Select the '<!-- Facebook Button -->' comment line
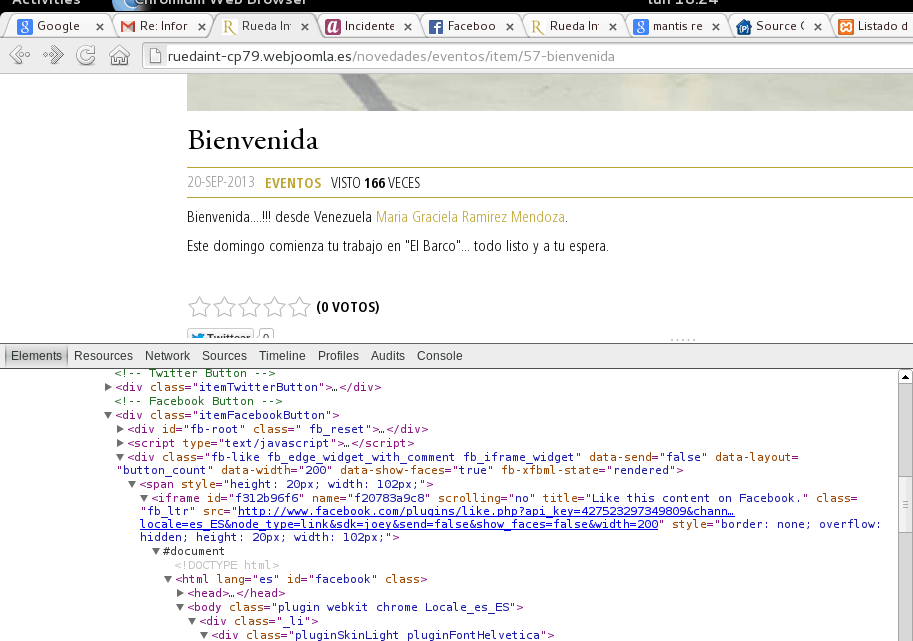 [x=199, y=401]
